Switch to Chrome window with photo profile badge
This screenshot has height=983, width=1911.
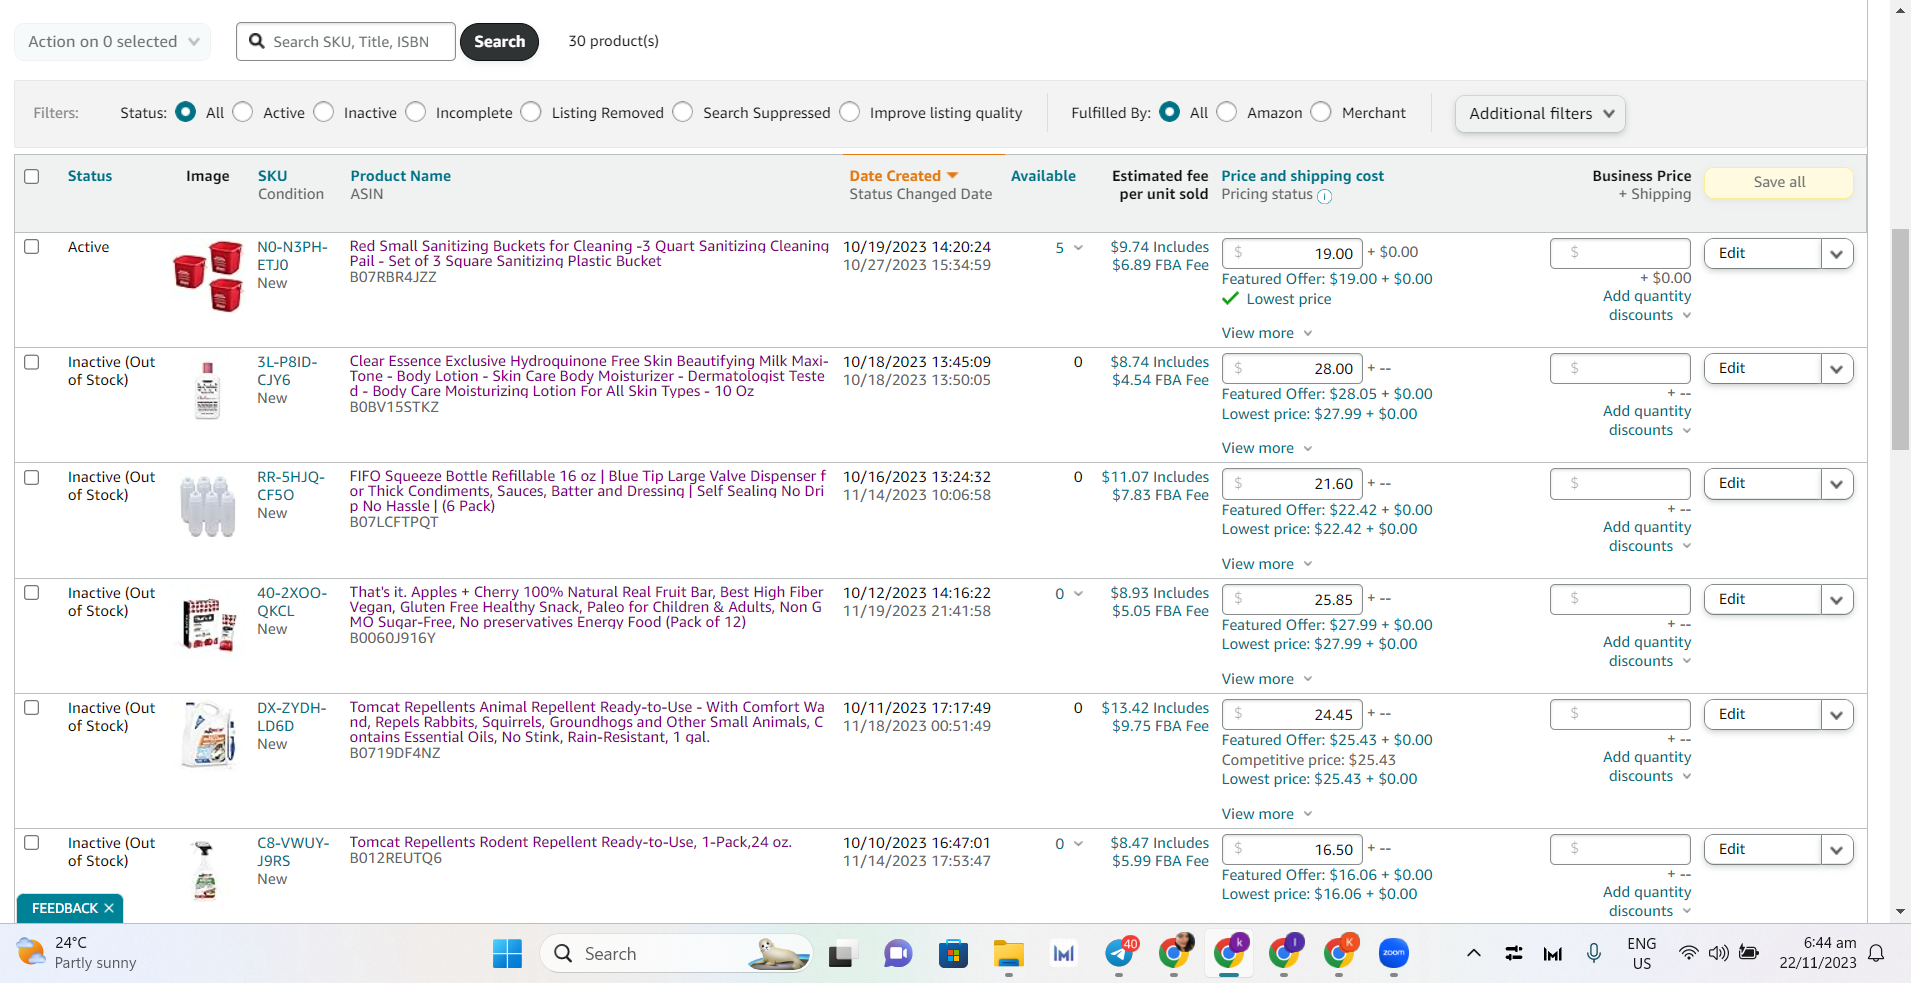1174,953
